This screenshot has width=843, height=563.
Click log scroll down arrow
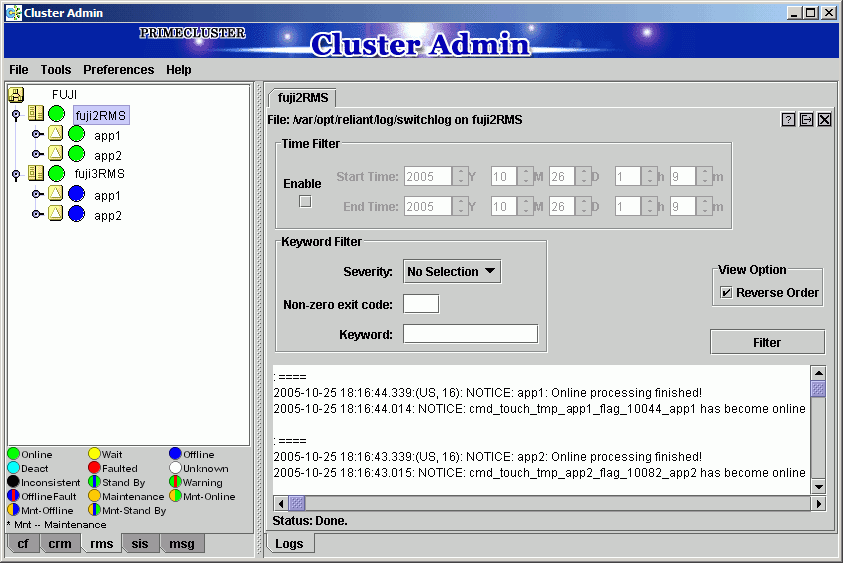point(818,487)
